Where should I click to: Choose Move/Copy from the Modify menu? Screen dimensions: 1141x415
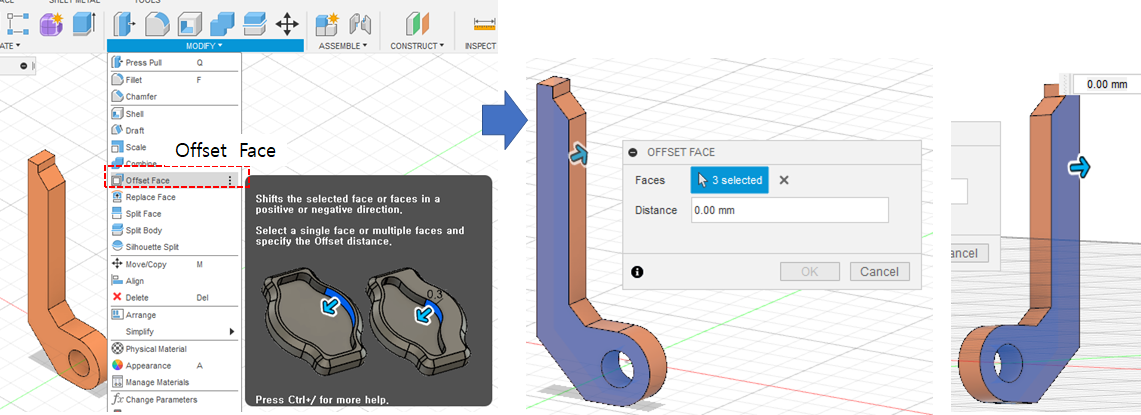174,264
